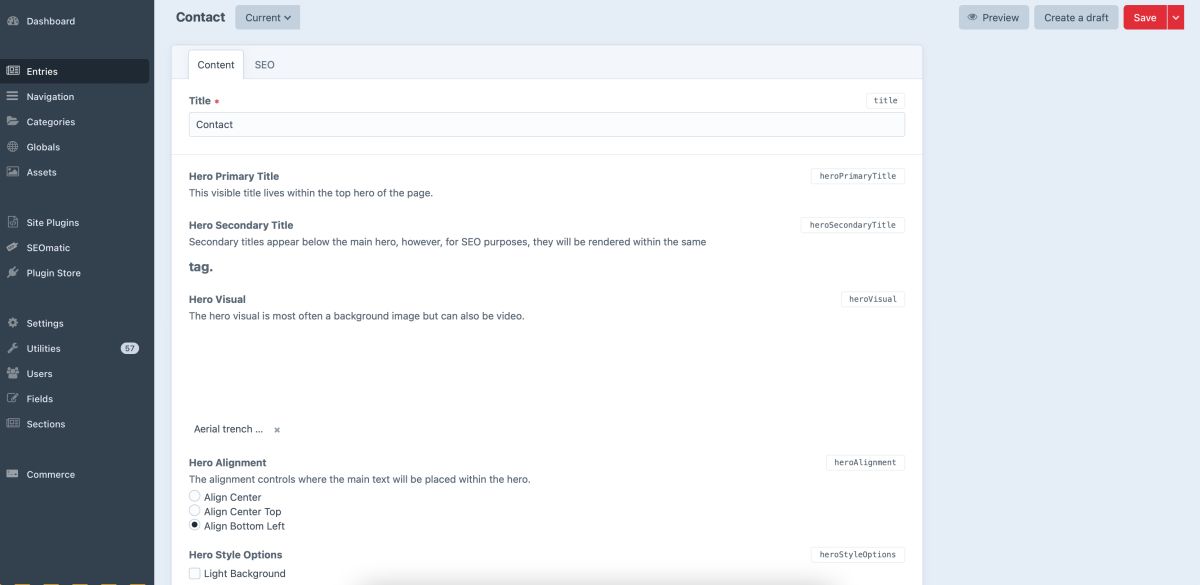Open the Current revision dropdown
The image size is (1200, 585).
coord(267,17)
